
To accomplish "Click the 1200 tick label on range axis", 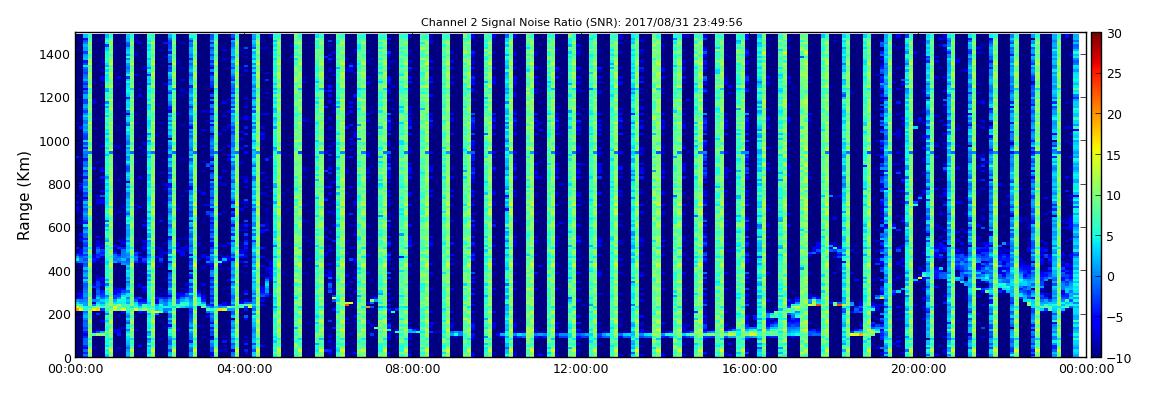I will (x=56, y=98).
